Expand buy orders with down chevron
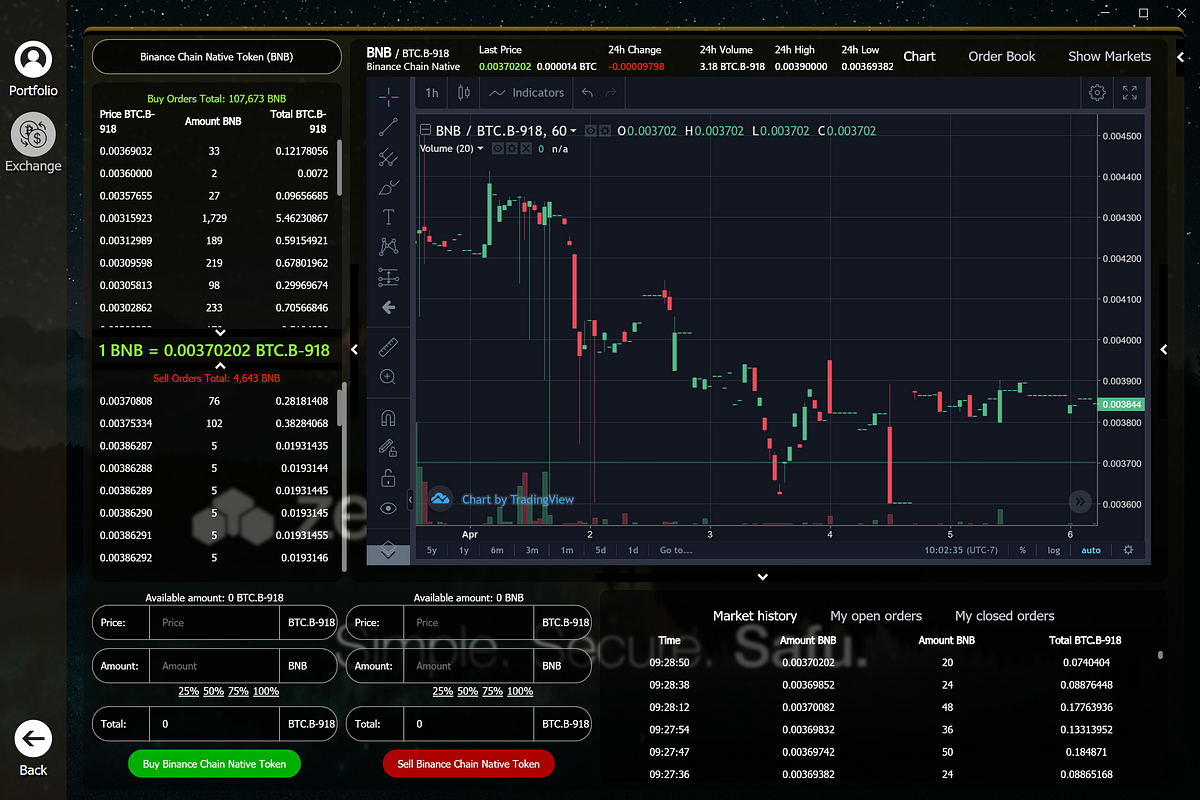 coord(221,332)
